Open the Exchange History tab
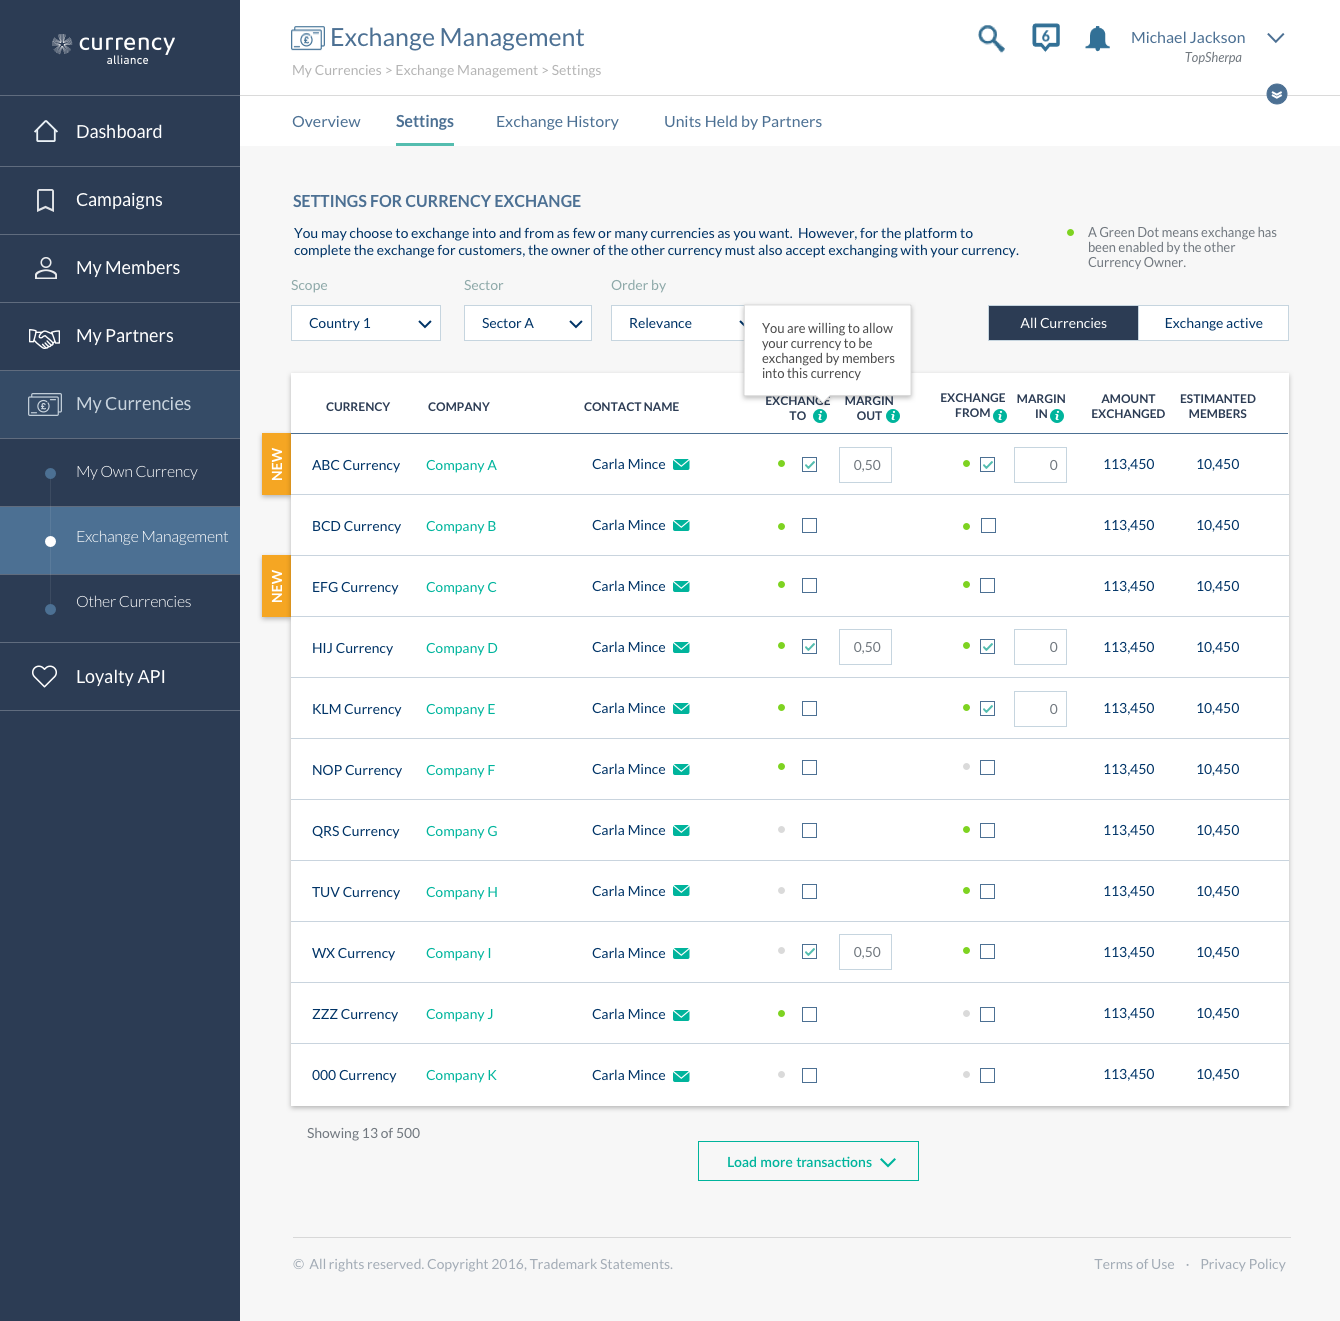The height and width of the screenshot is (1321, 1340). 557,121
